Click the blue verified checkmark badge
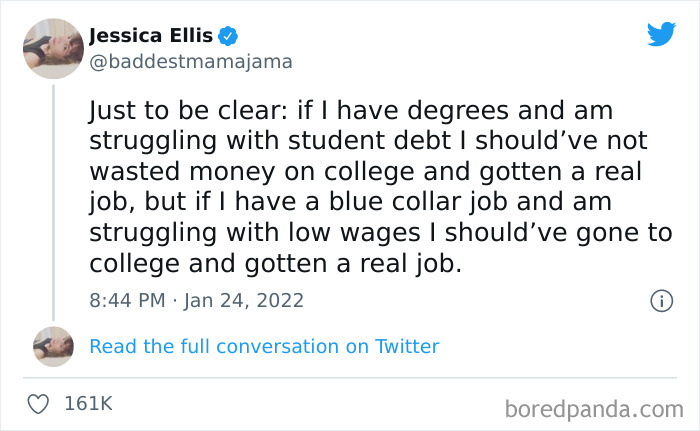This screenshot has width=700, height=431. coord(229,37)
